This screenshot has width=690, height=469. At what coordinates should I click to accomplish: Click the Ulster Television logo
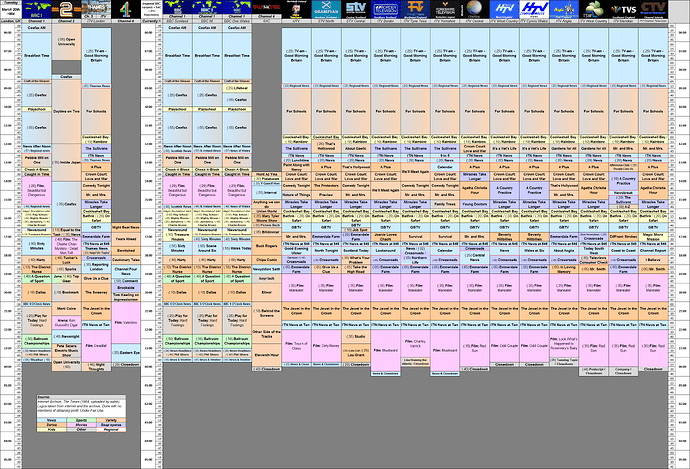coord(296,9)
